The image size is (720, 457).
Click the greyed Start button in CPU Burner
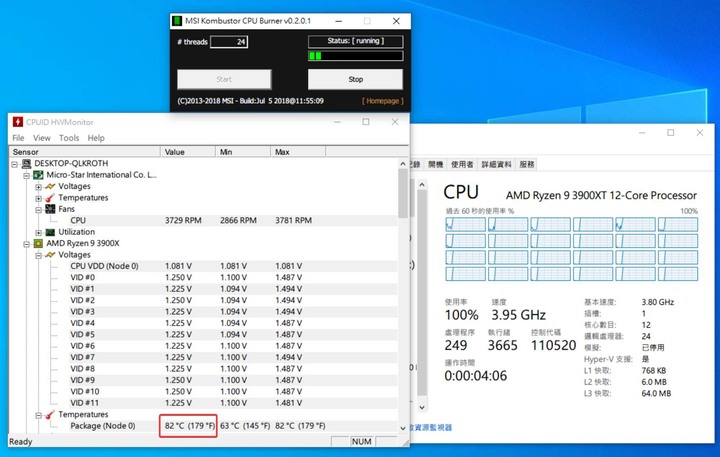point(224,79)
